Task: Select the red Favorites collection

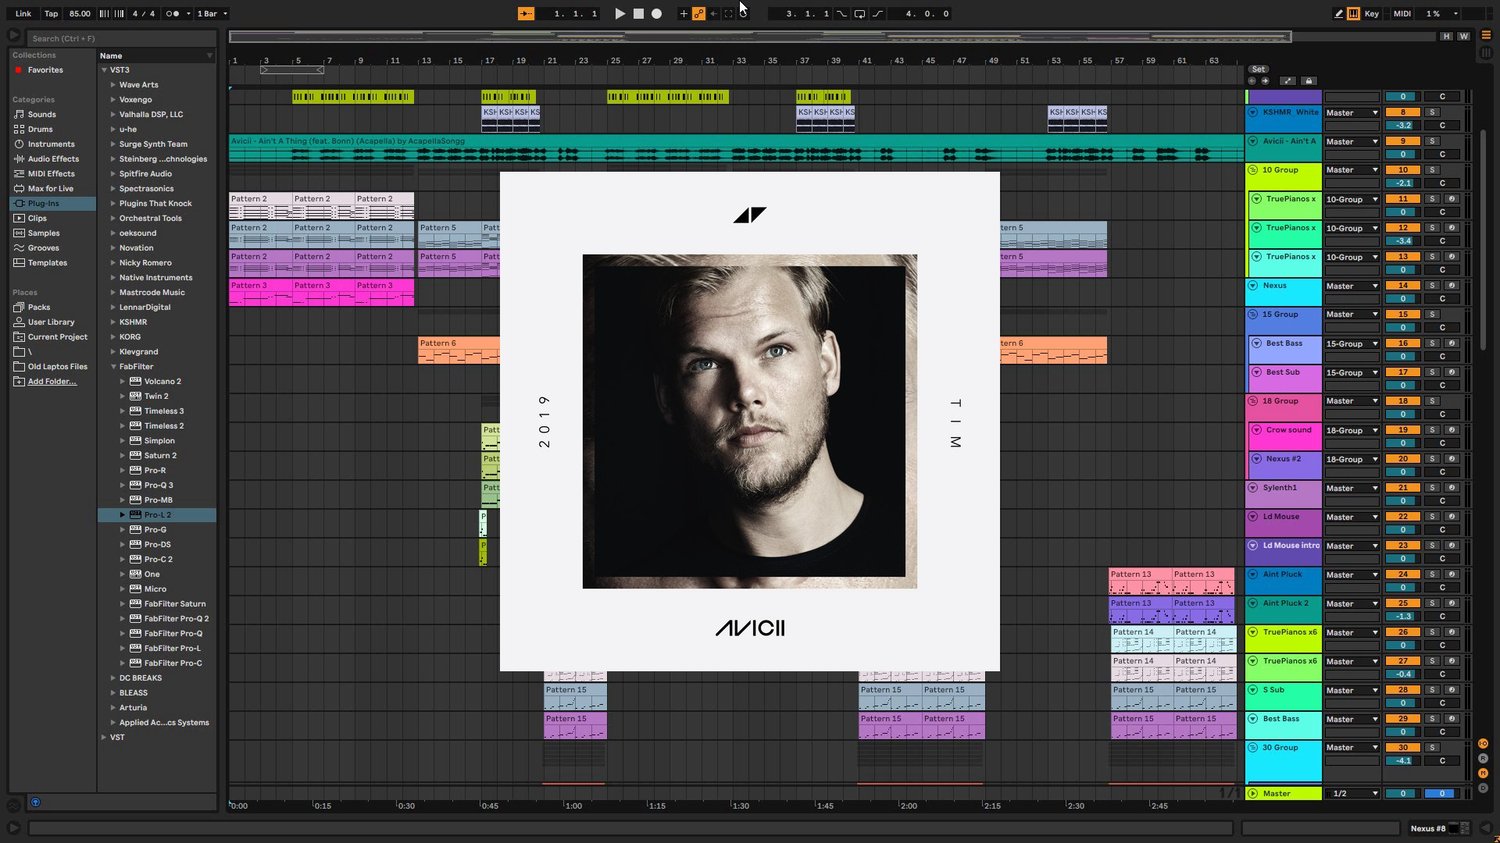Action: coord(45,70)
